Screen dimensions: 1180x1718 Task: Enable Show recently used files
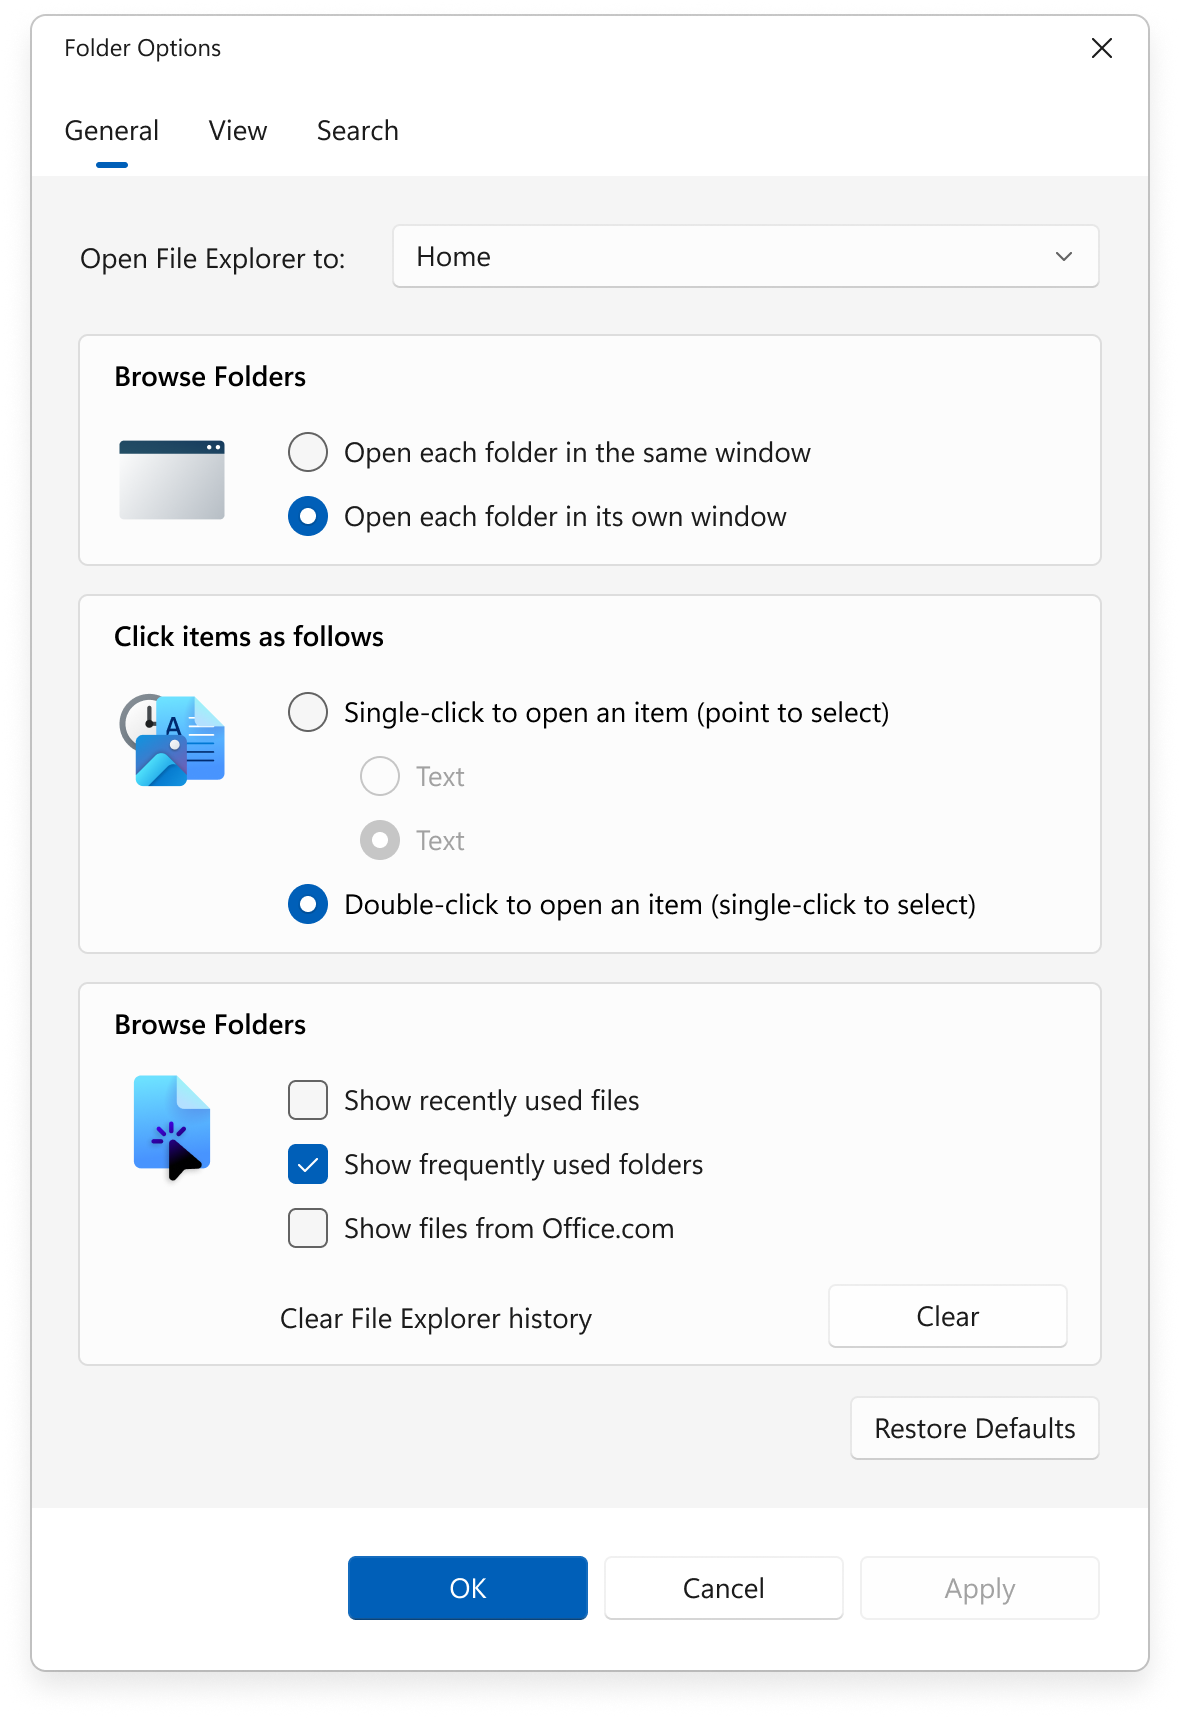307,1100
